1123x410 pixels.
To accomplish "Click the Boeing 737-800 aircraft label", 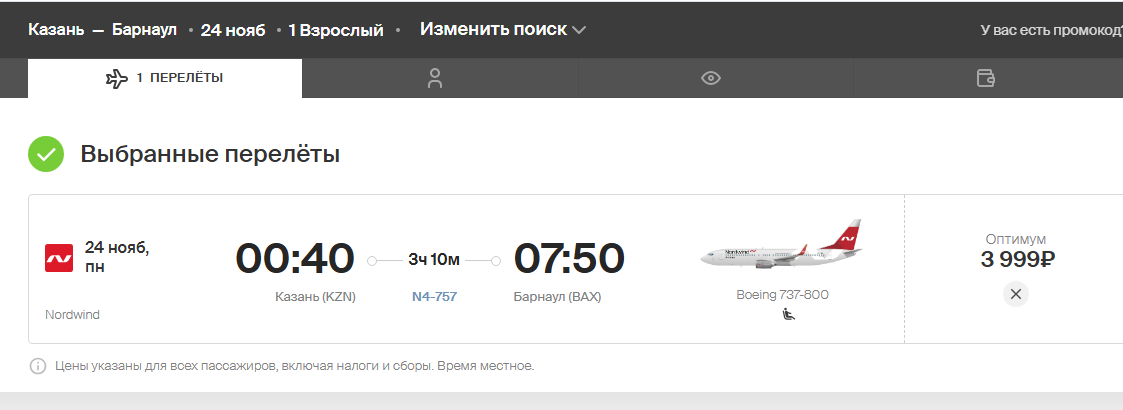I will coord(782,295).
